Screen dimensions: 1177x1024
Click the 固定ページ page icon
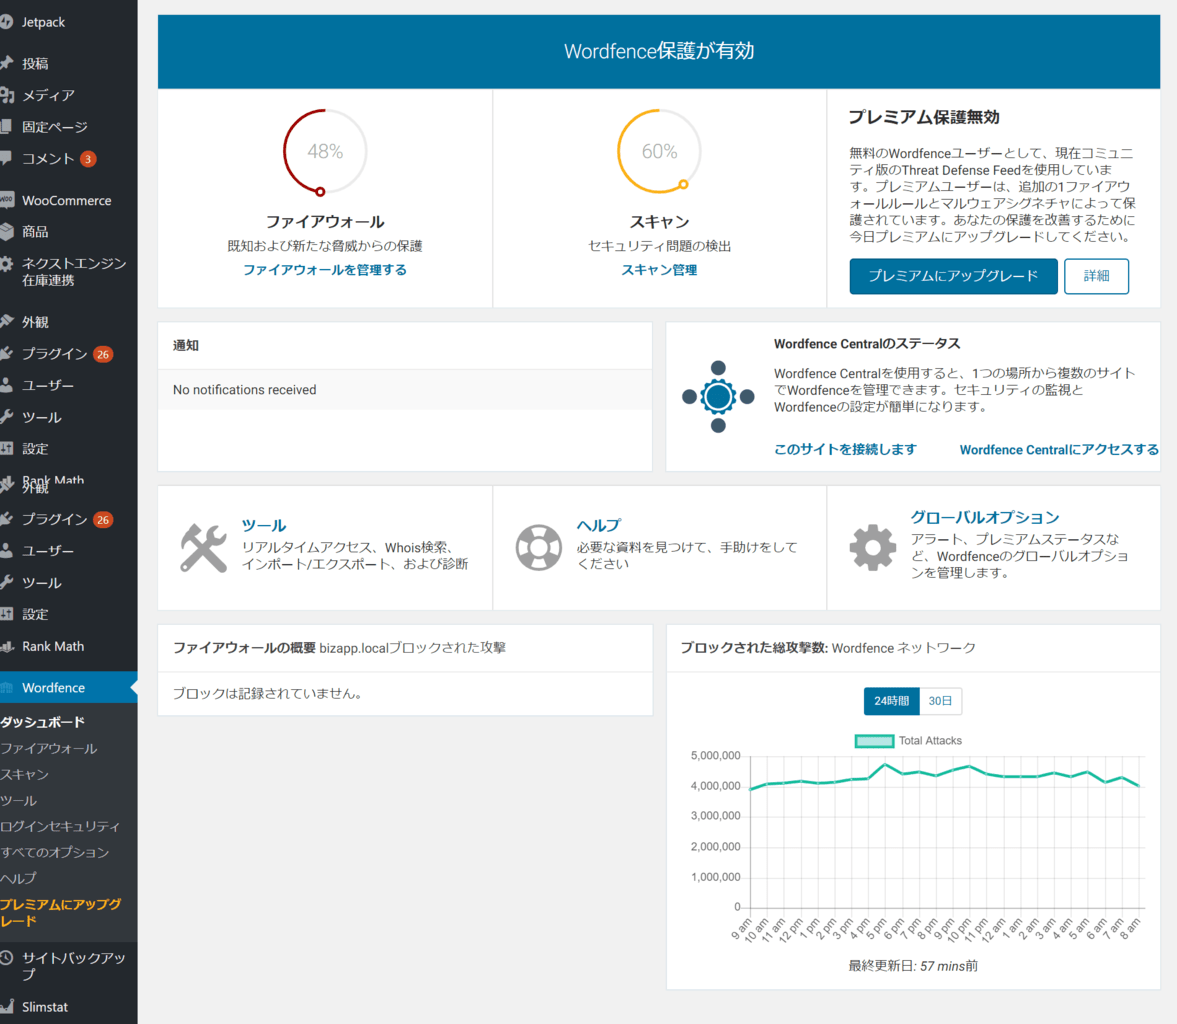(6, 127)
